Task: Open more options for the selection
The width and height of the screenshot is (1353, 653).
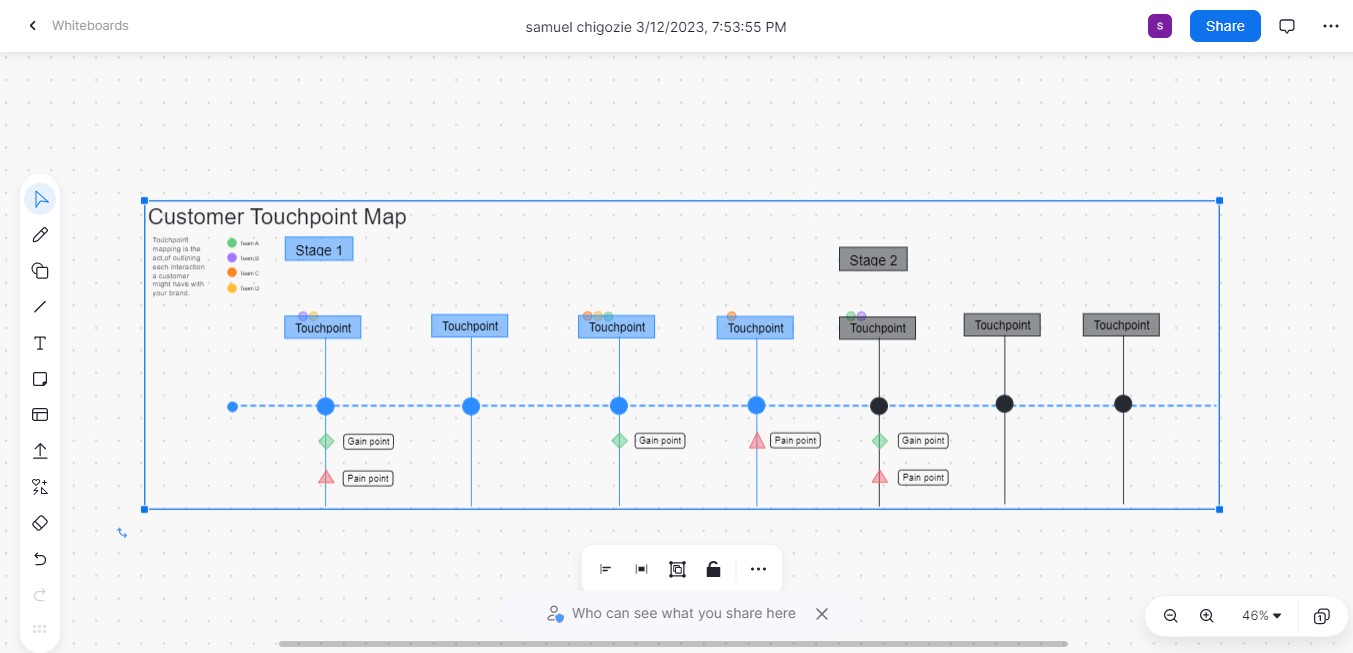Action: click(758, 569)
